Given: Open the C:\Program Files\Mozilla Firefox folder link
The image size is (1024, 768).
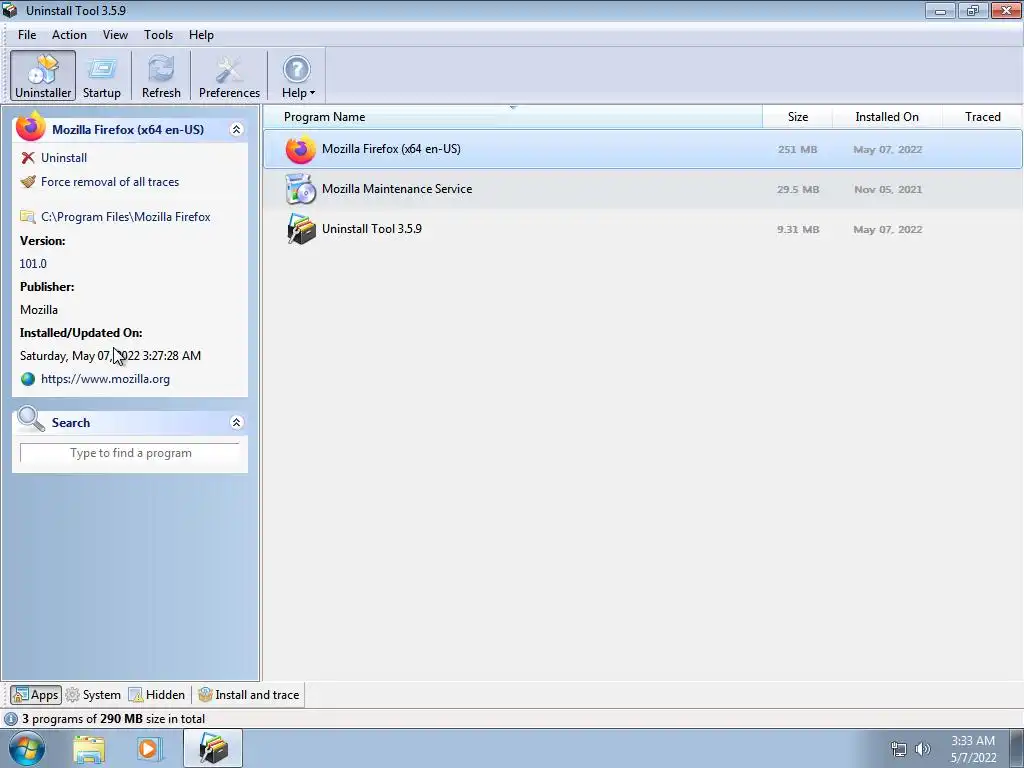Looking at the screenshot, I should (x=125, y=216).
